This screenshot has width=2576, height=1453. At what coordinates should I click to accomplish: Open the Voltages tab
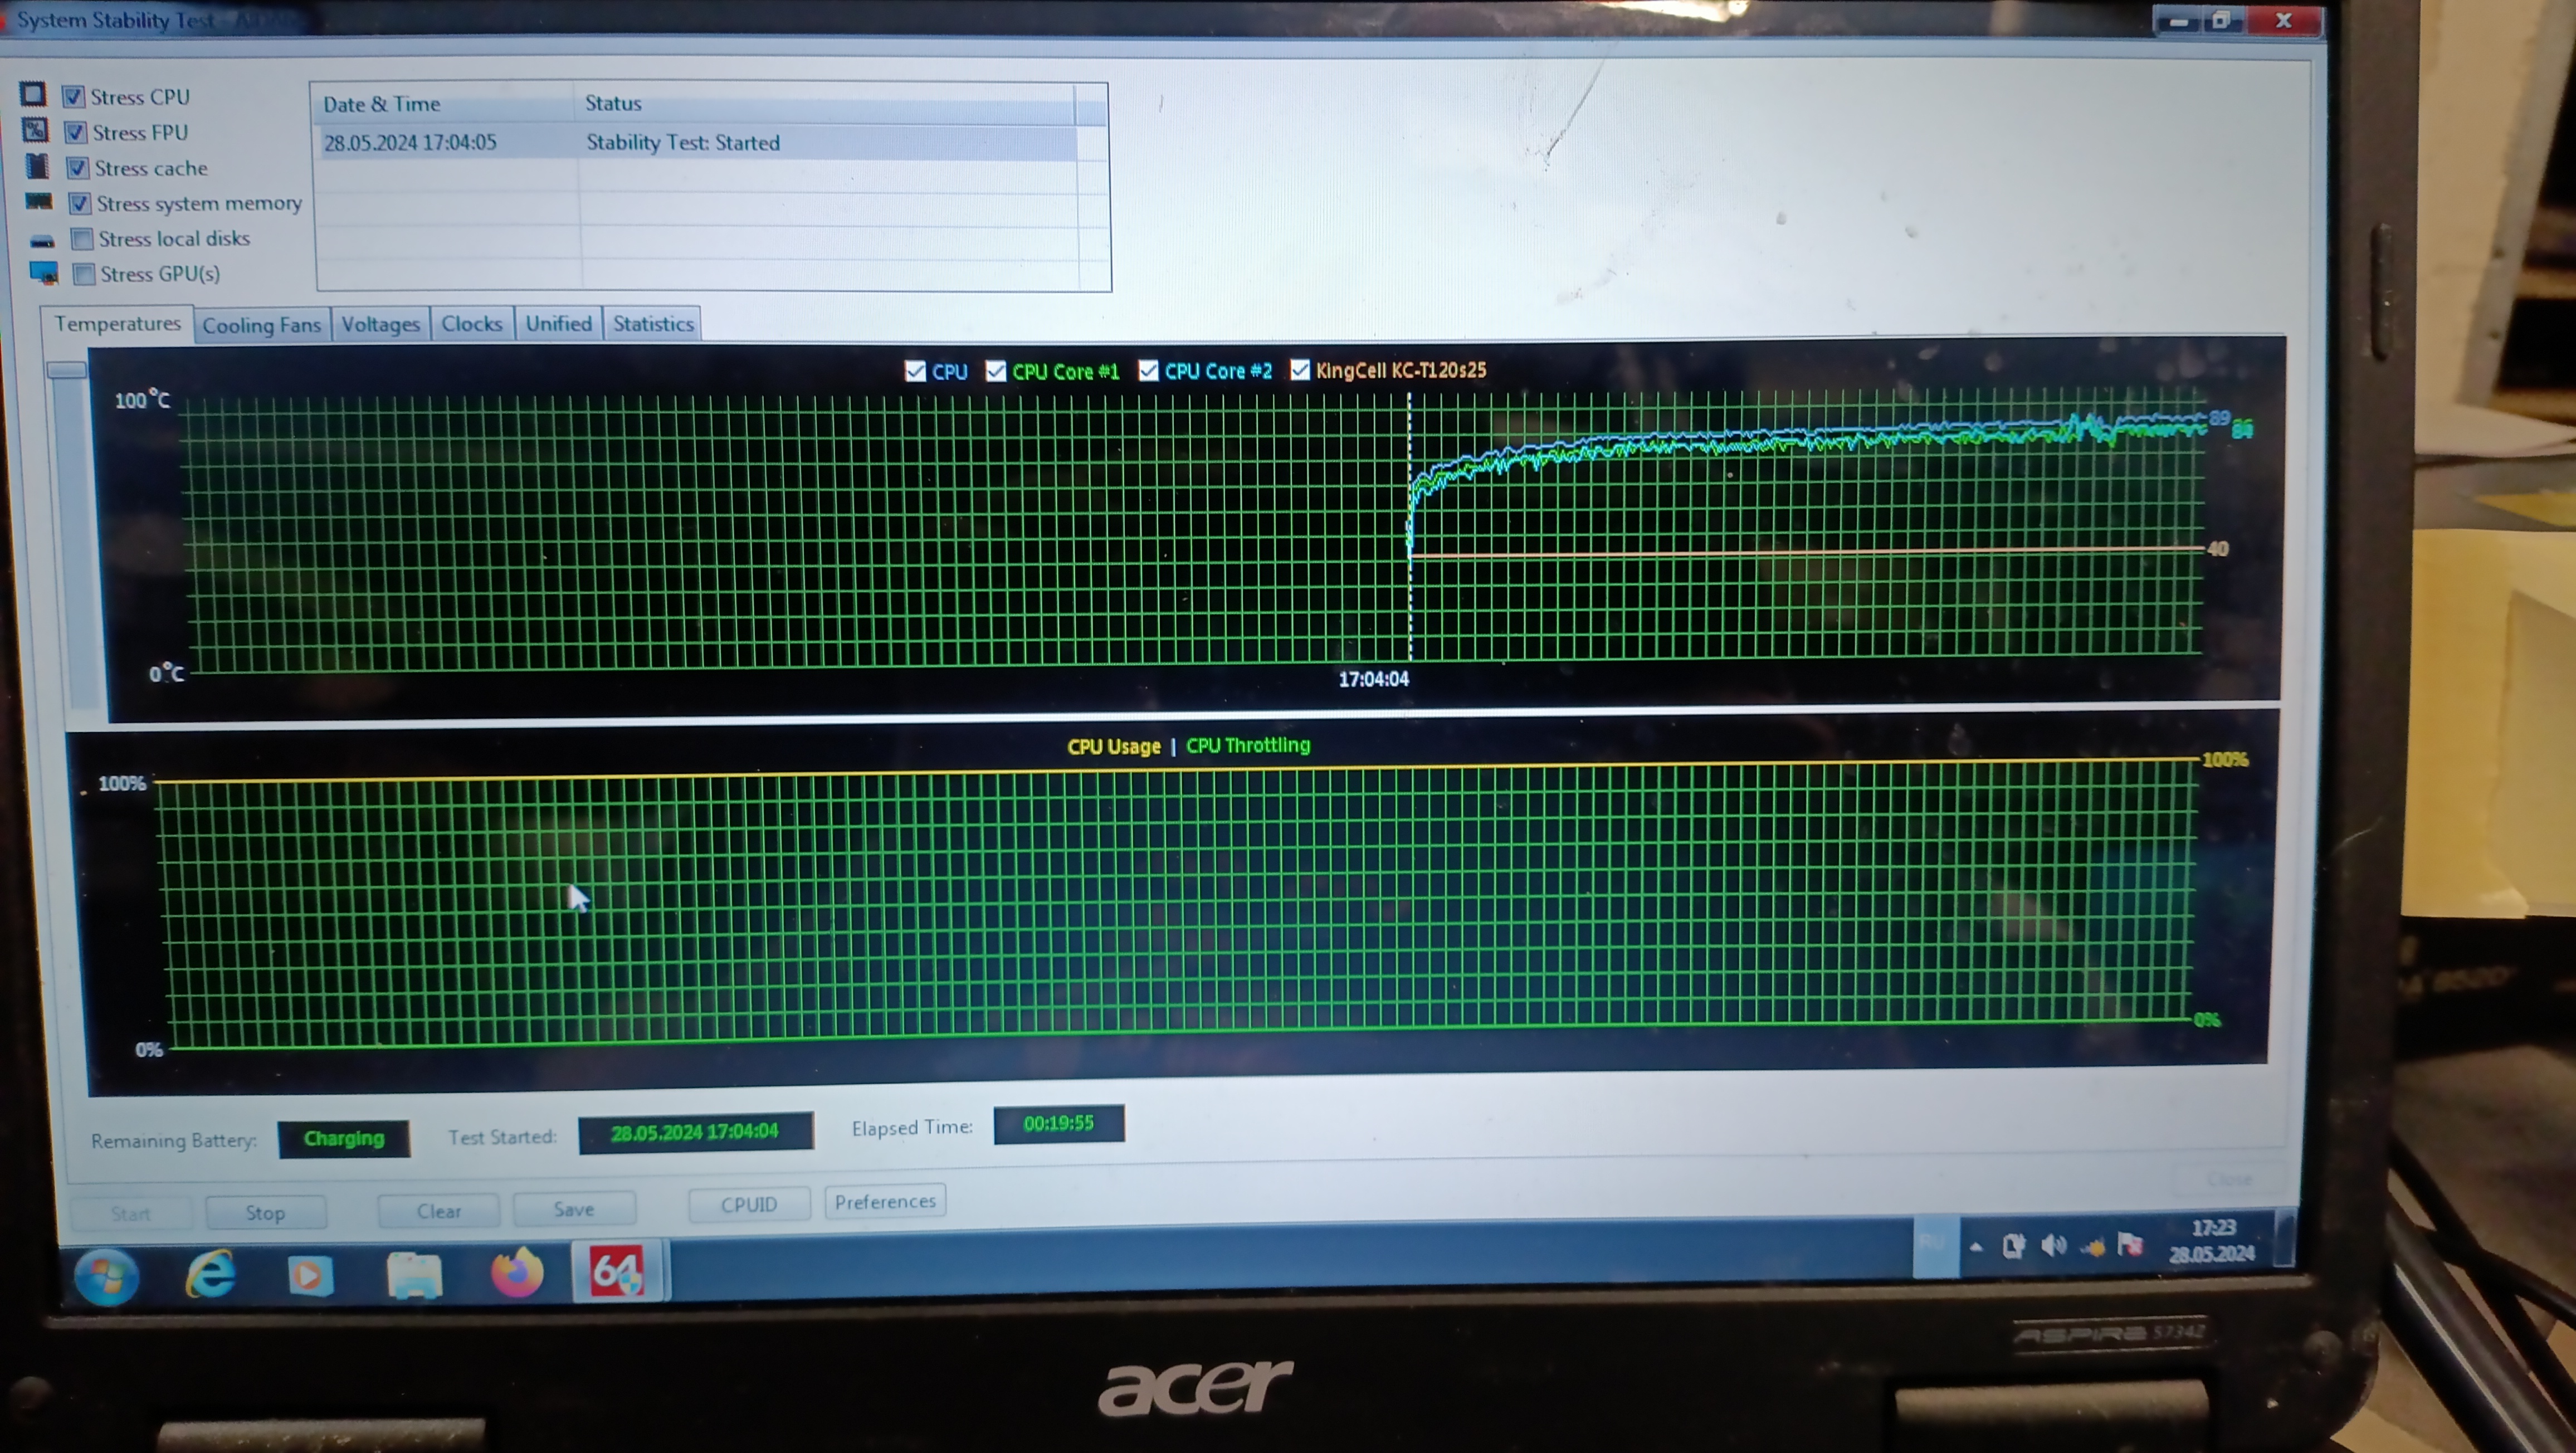click(380, 324)
